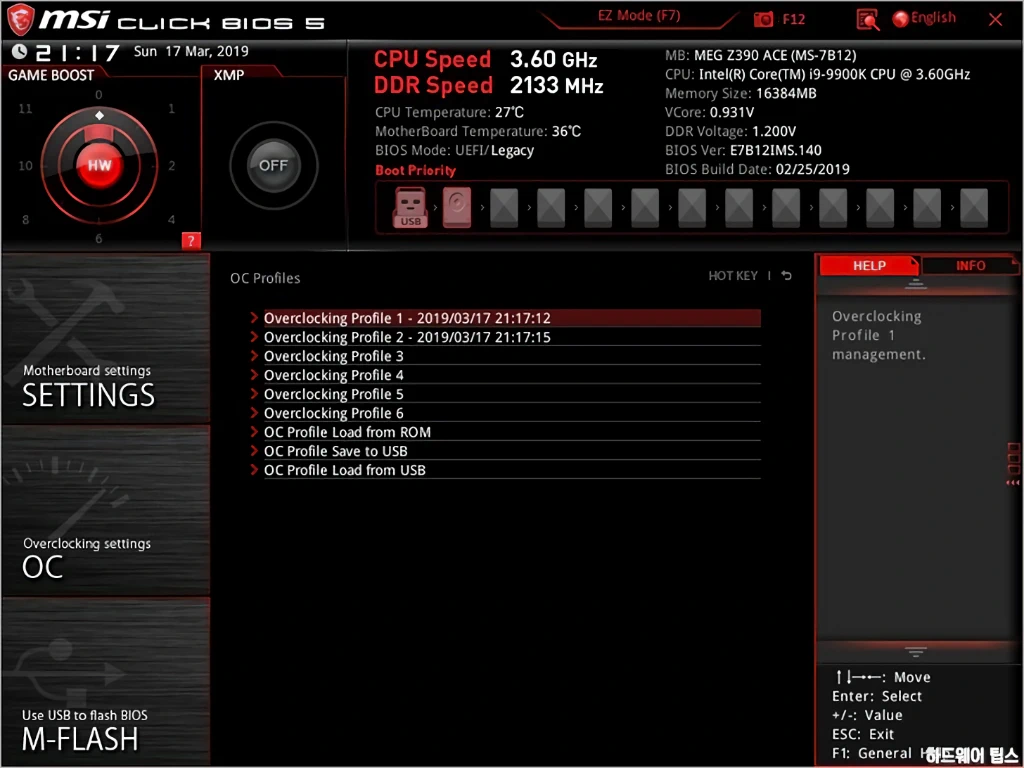
Task: Click the DDR Speed 2133 MHz readout
Action: [488, 85]
